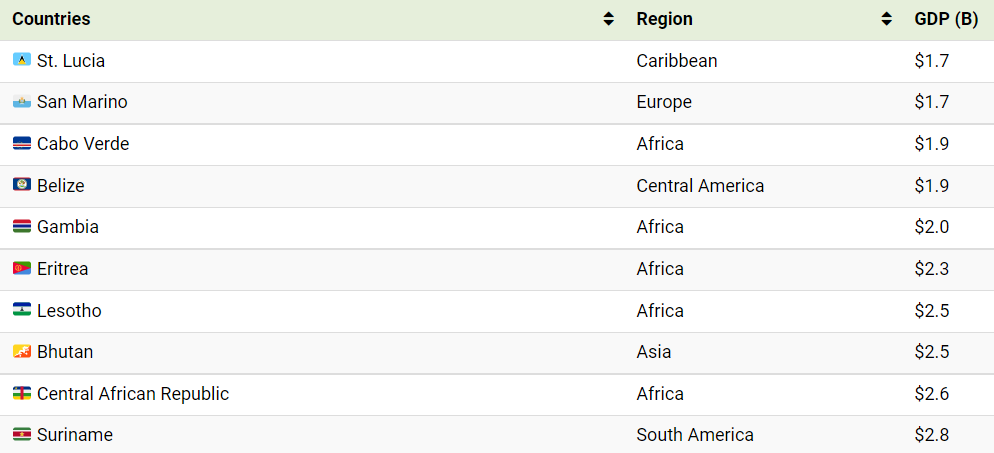Click the Eritrea flag icon
Image resolution: width=994 pixels, height=453 pixels.
[x=22, y=269]
